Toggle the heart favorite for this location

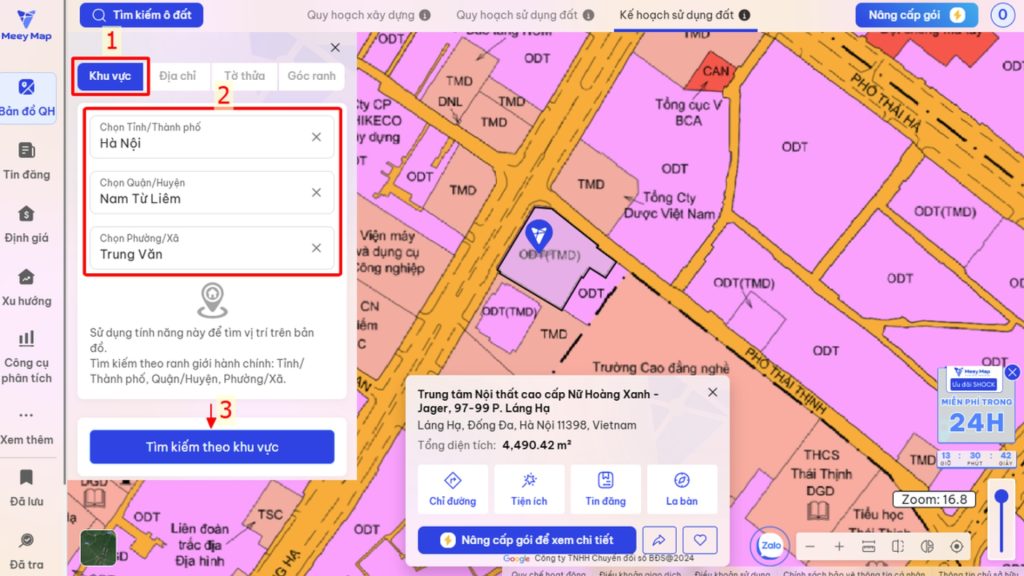pos(700,540)
